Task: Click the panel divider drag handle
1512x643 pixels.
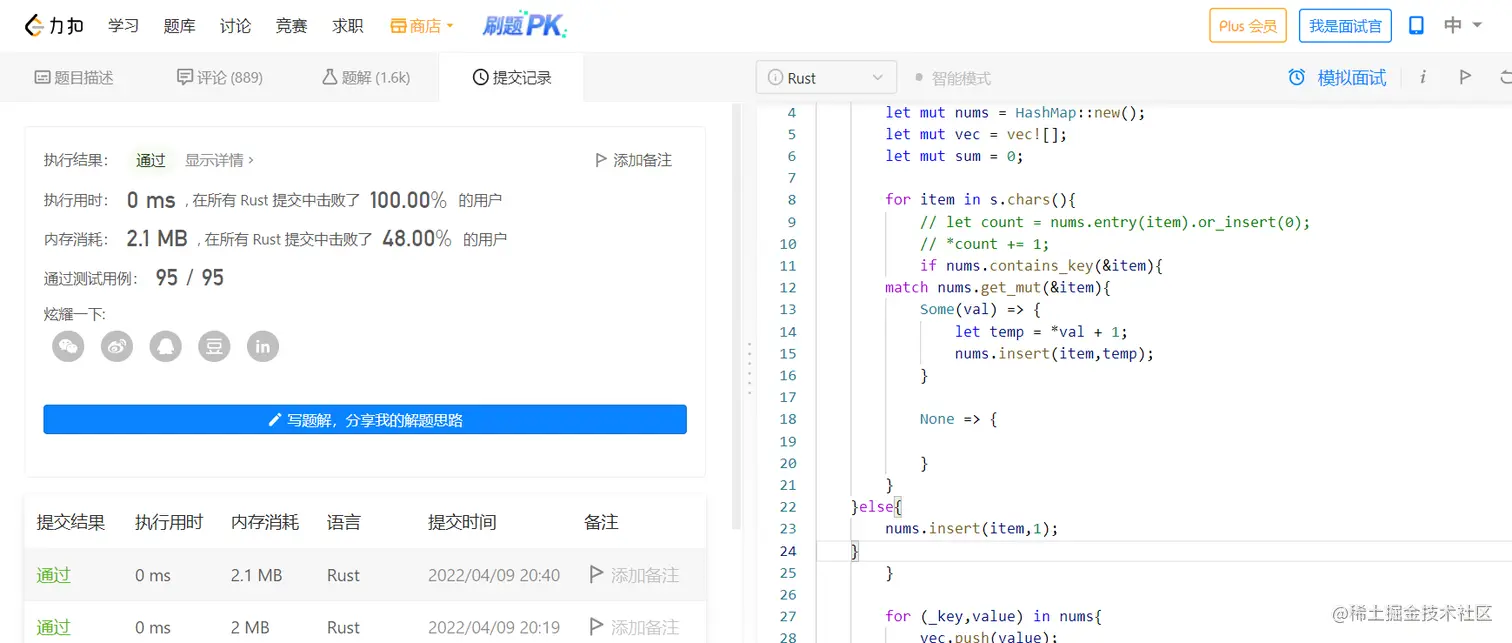Action: [x=749, y=370]
